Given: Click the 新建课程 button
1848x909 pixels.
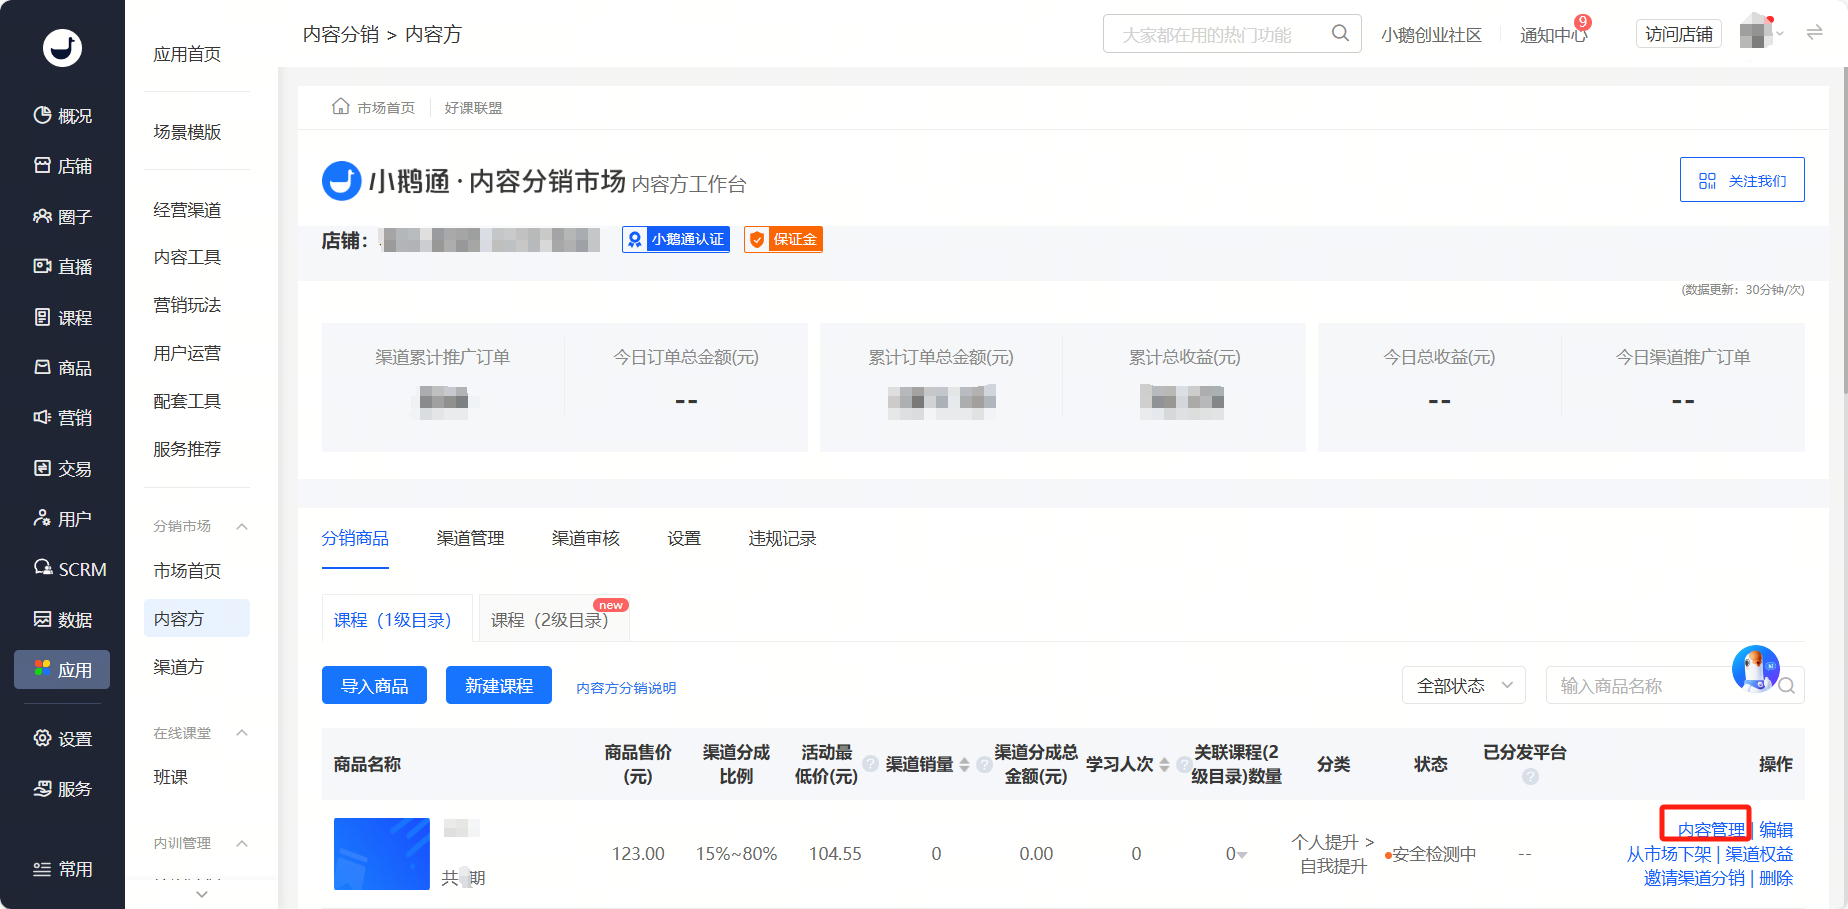Looking at the screenshot, I should click(499, 685).
